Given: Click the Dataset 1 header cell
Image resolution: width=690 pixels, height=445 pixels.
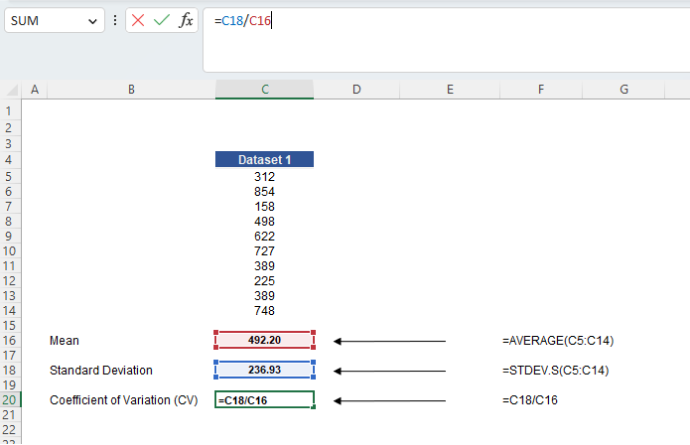Looking at the screenshot, I should click(x=264, y=160).
